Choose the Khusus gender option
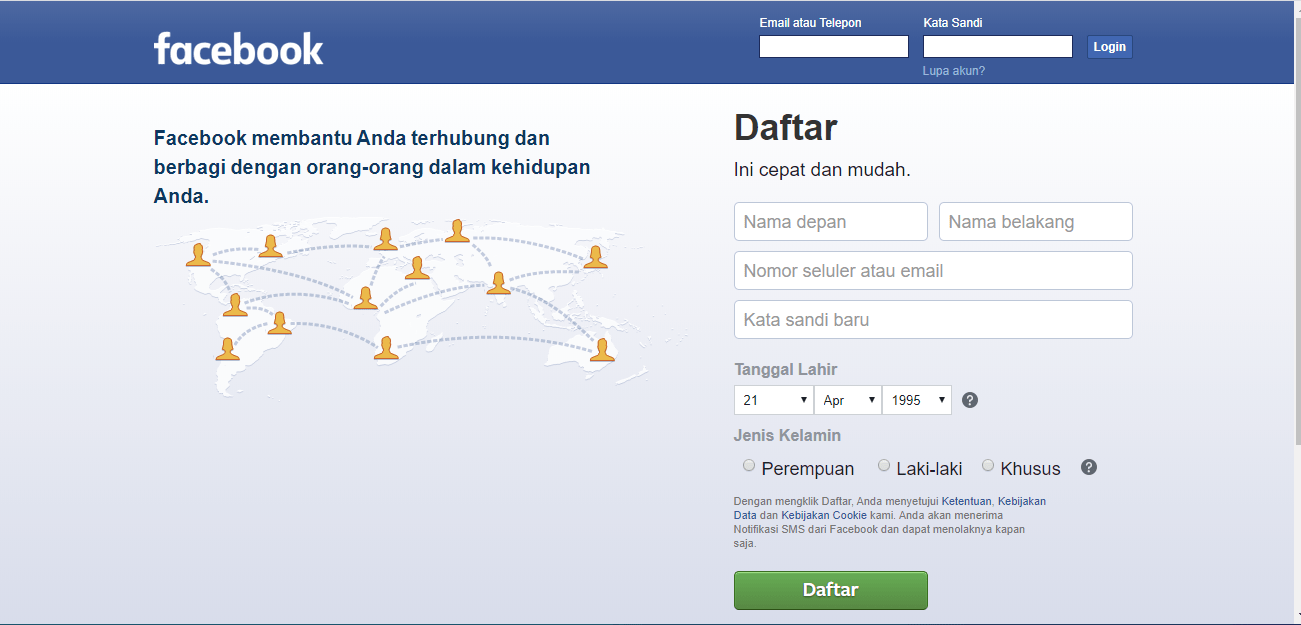The image size is (1301, 625). [x=988, y=466]
